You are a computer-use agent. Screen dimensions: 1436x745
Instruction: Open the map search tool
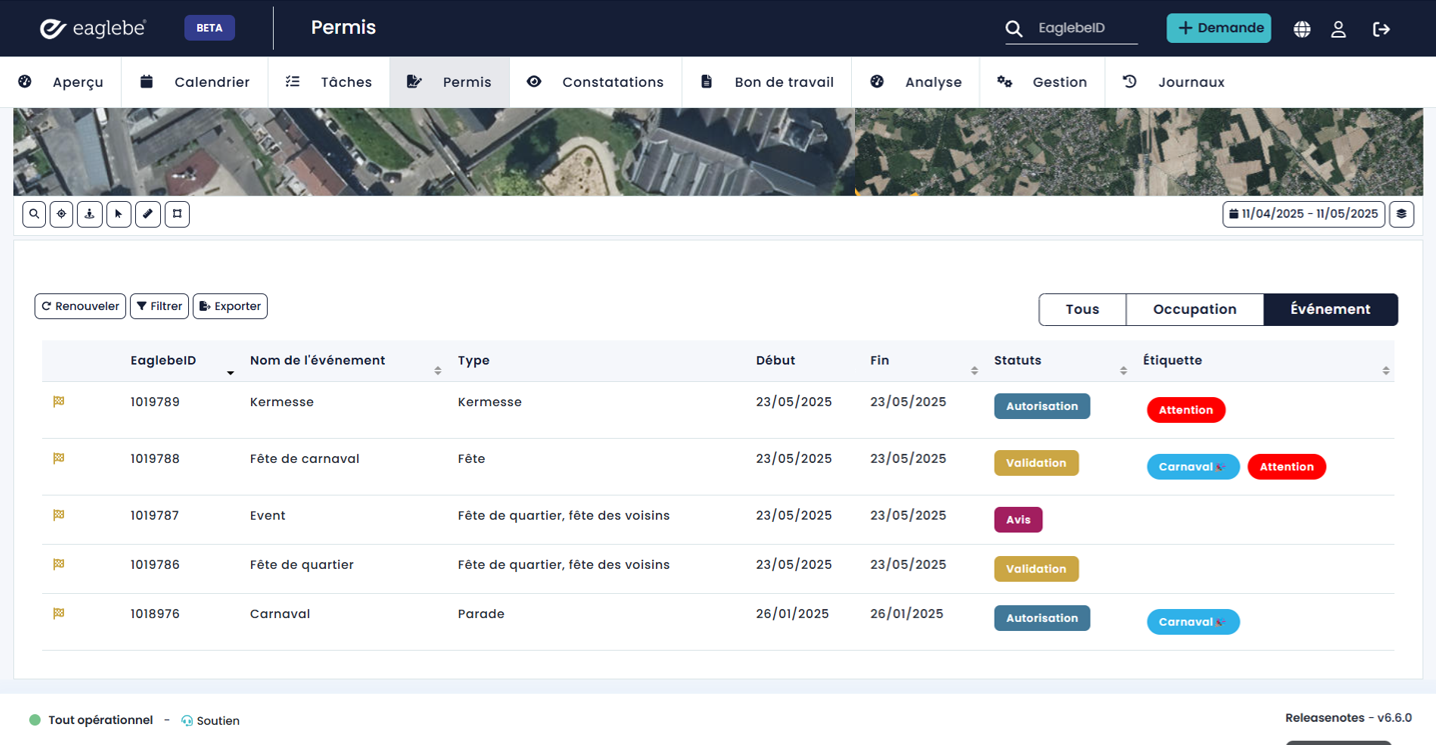[x=34, y=214]
